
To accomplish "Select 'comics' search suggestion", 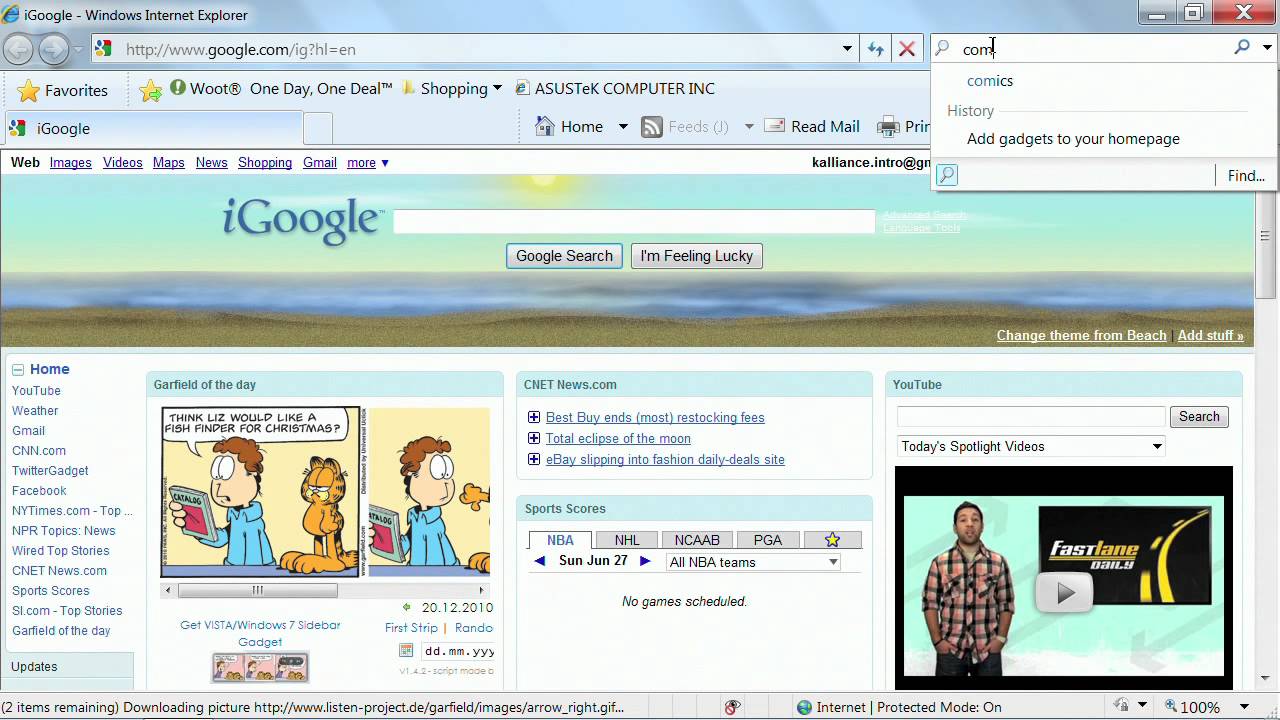I will 990,81.
